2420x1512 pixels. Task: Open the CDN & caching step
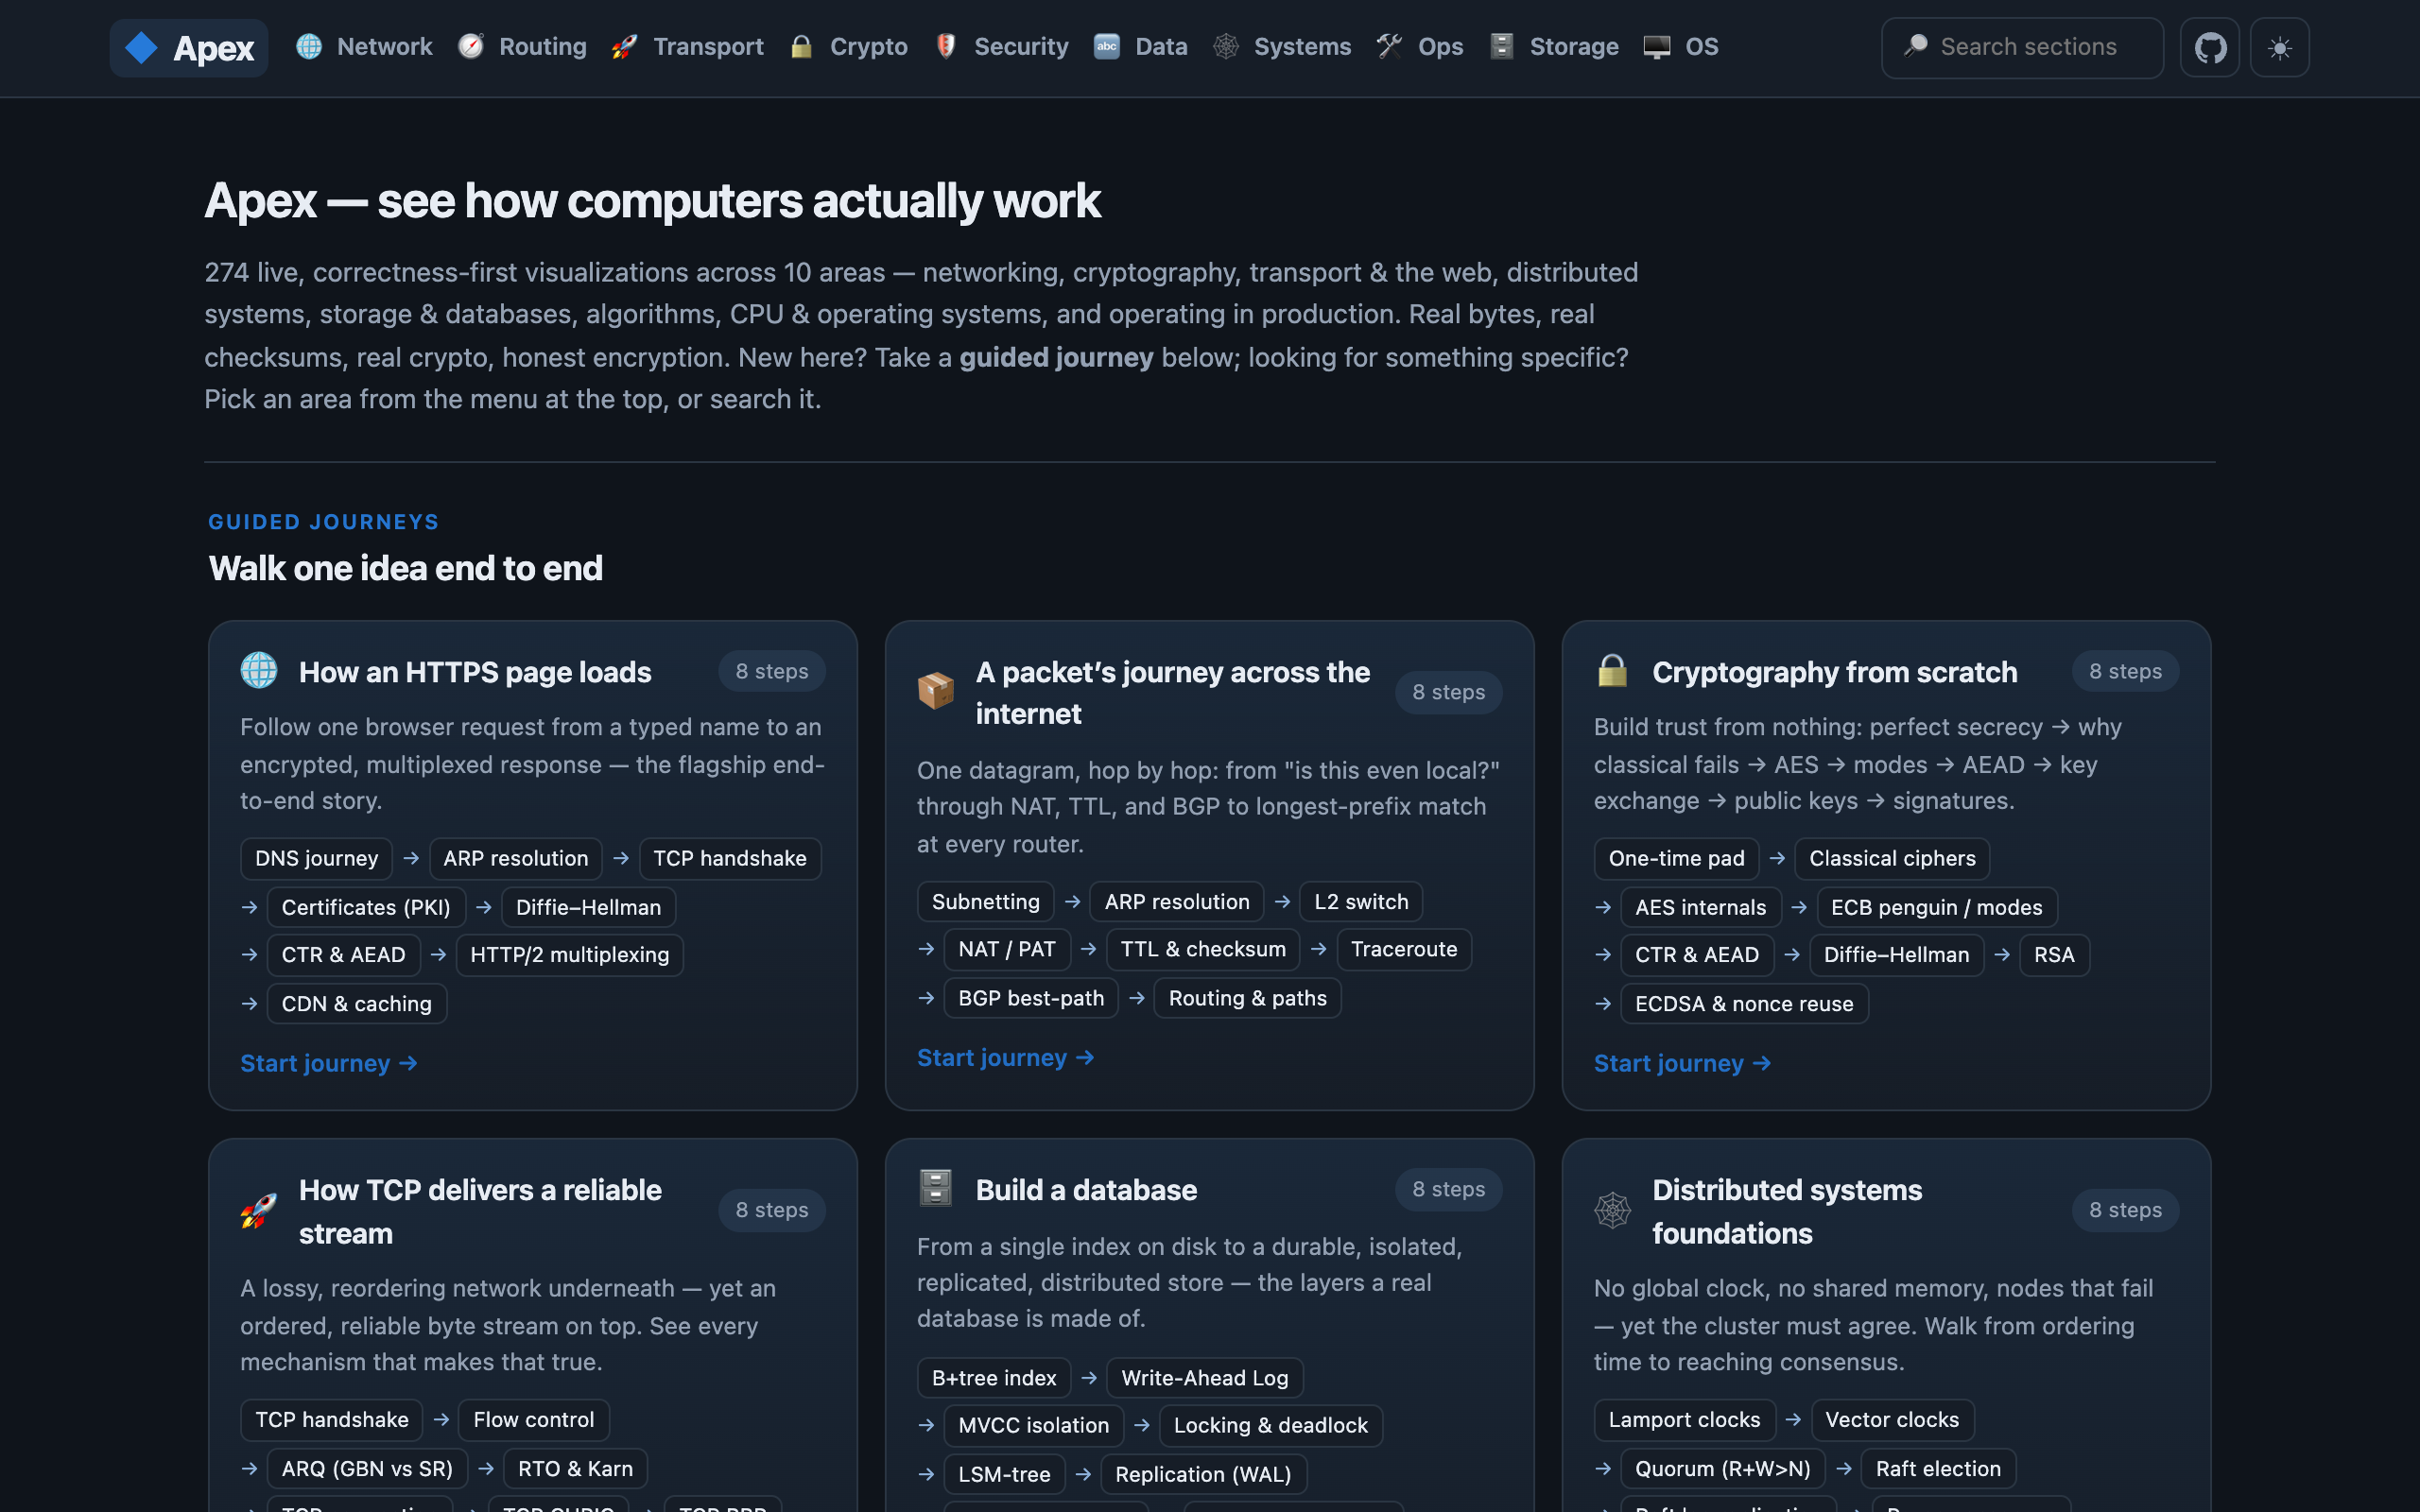pyautogui.click(x=357, y=1004)
